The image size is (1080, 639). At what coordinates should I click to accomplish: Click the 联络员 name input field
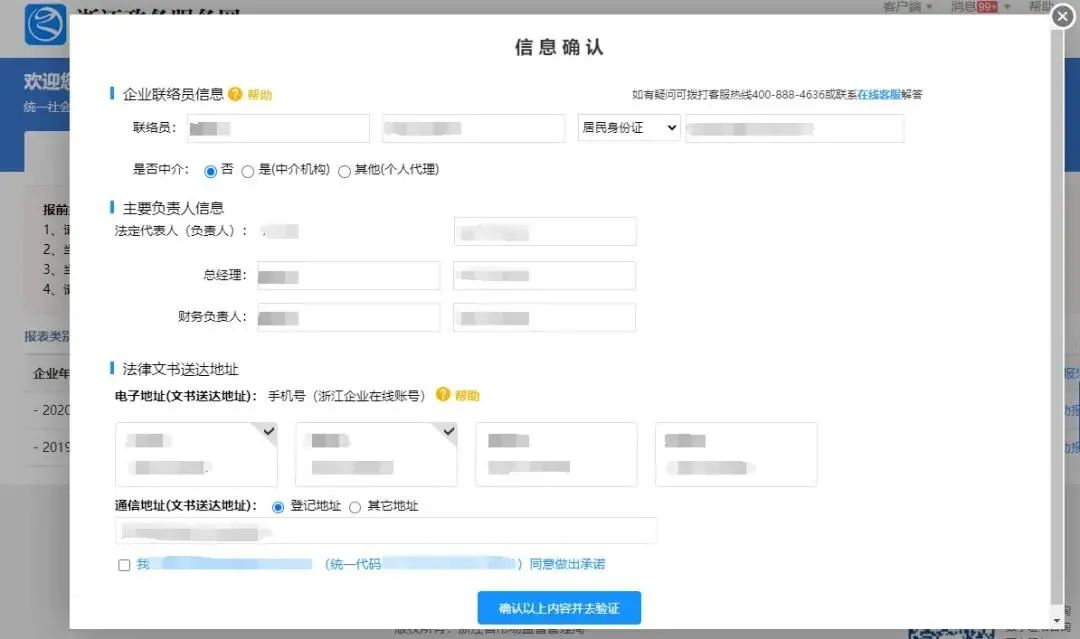tap(278, 127)
